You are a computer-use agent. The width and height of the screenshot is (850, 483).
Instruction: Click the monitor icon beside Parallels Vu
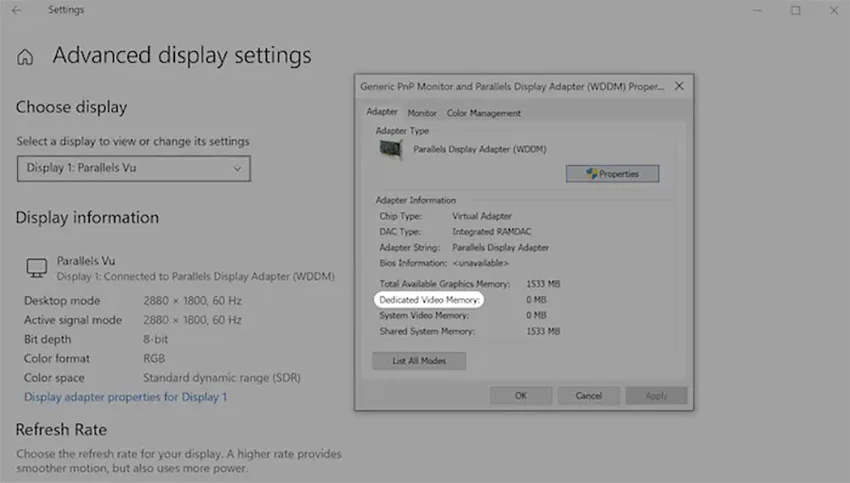click(37, 268)
